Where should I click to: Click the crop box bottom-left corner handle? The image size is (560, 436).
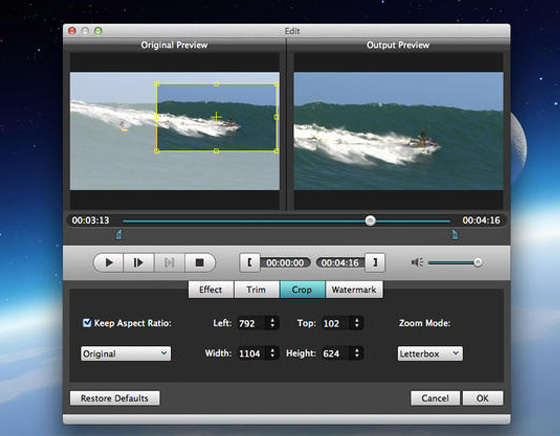(x=156, y=151)
